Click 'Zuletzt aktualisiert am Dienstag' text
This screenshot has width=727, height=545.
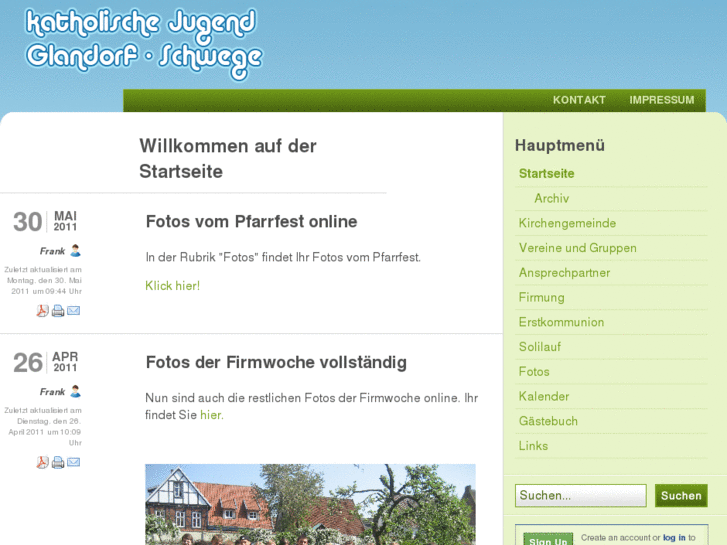(44, 426)
